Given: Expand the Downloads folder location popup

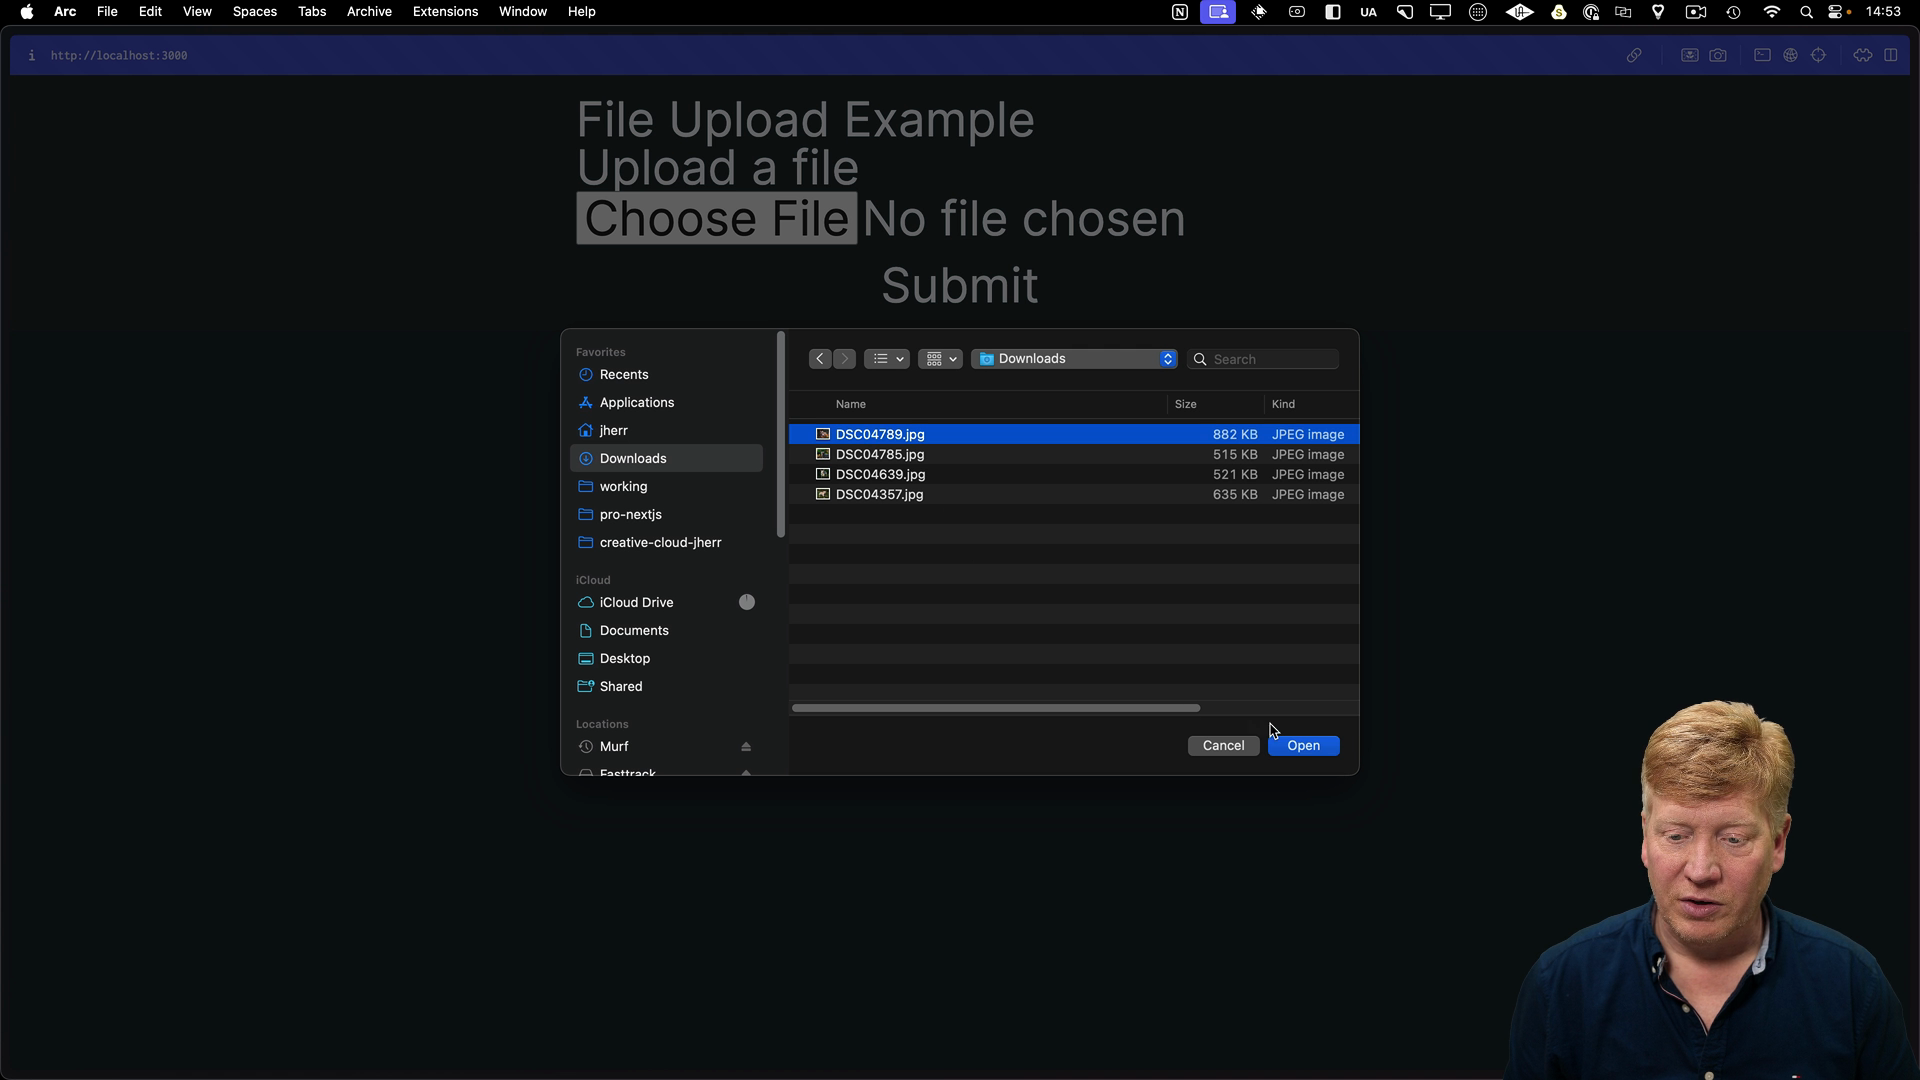Looking at the screenshot, I should (x=1073, y=359).
